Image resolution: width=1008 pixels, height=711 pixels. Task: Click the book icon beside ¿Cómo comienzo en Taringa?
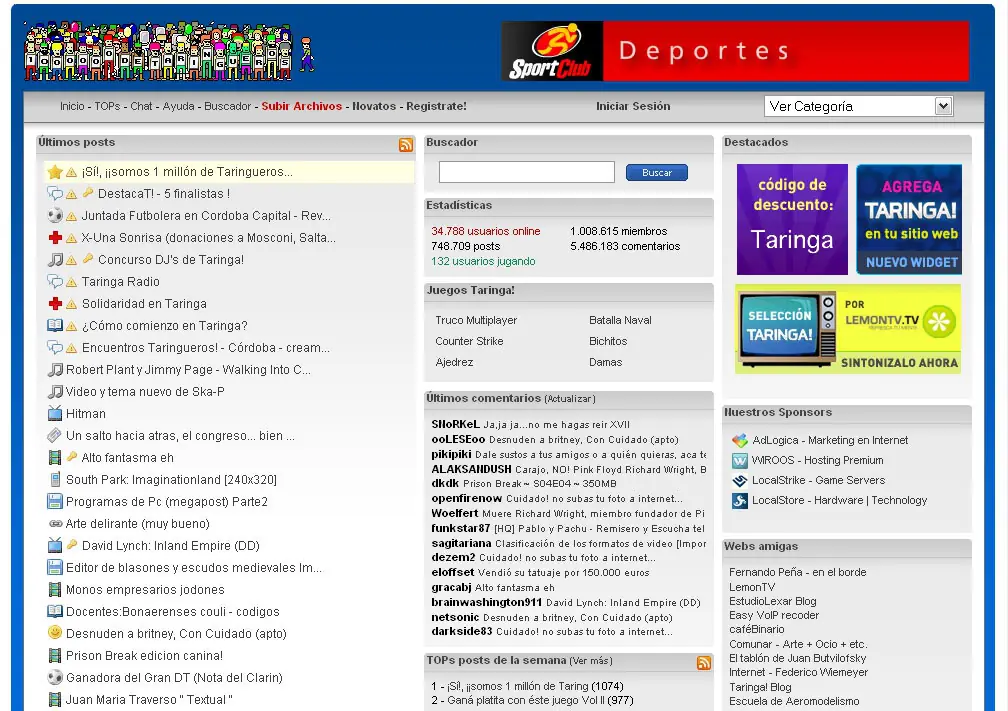(x=55, y=325)
